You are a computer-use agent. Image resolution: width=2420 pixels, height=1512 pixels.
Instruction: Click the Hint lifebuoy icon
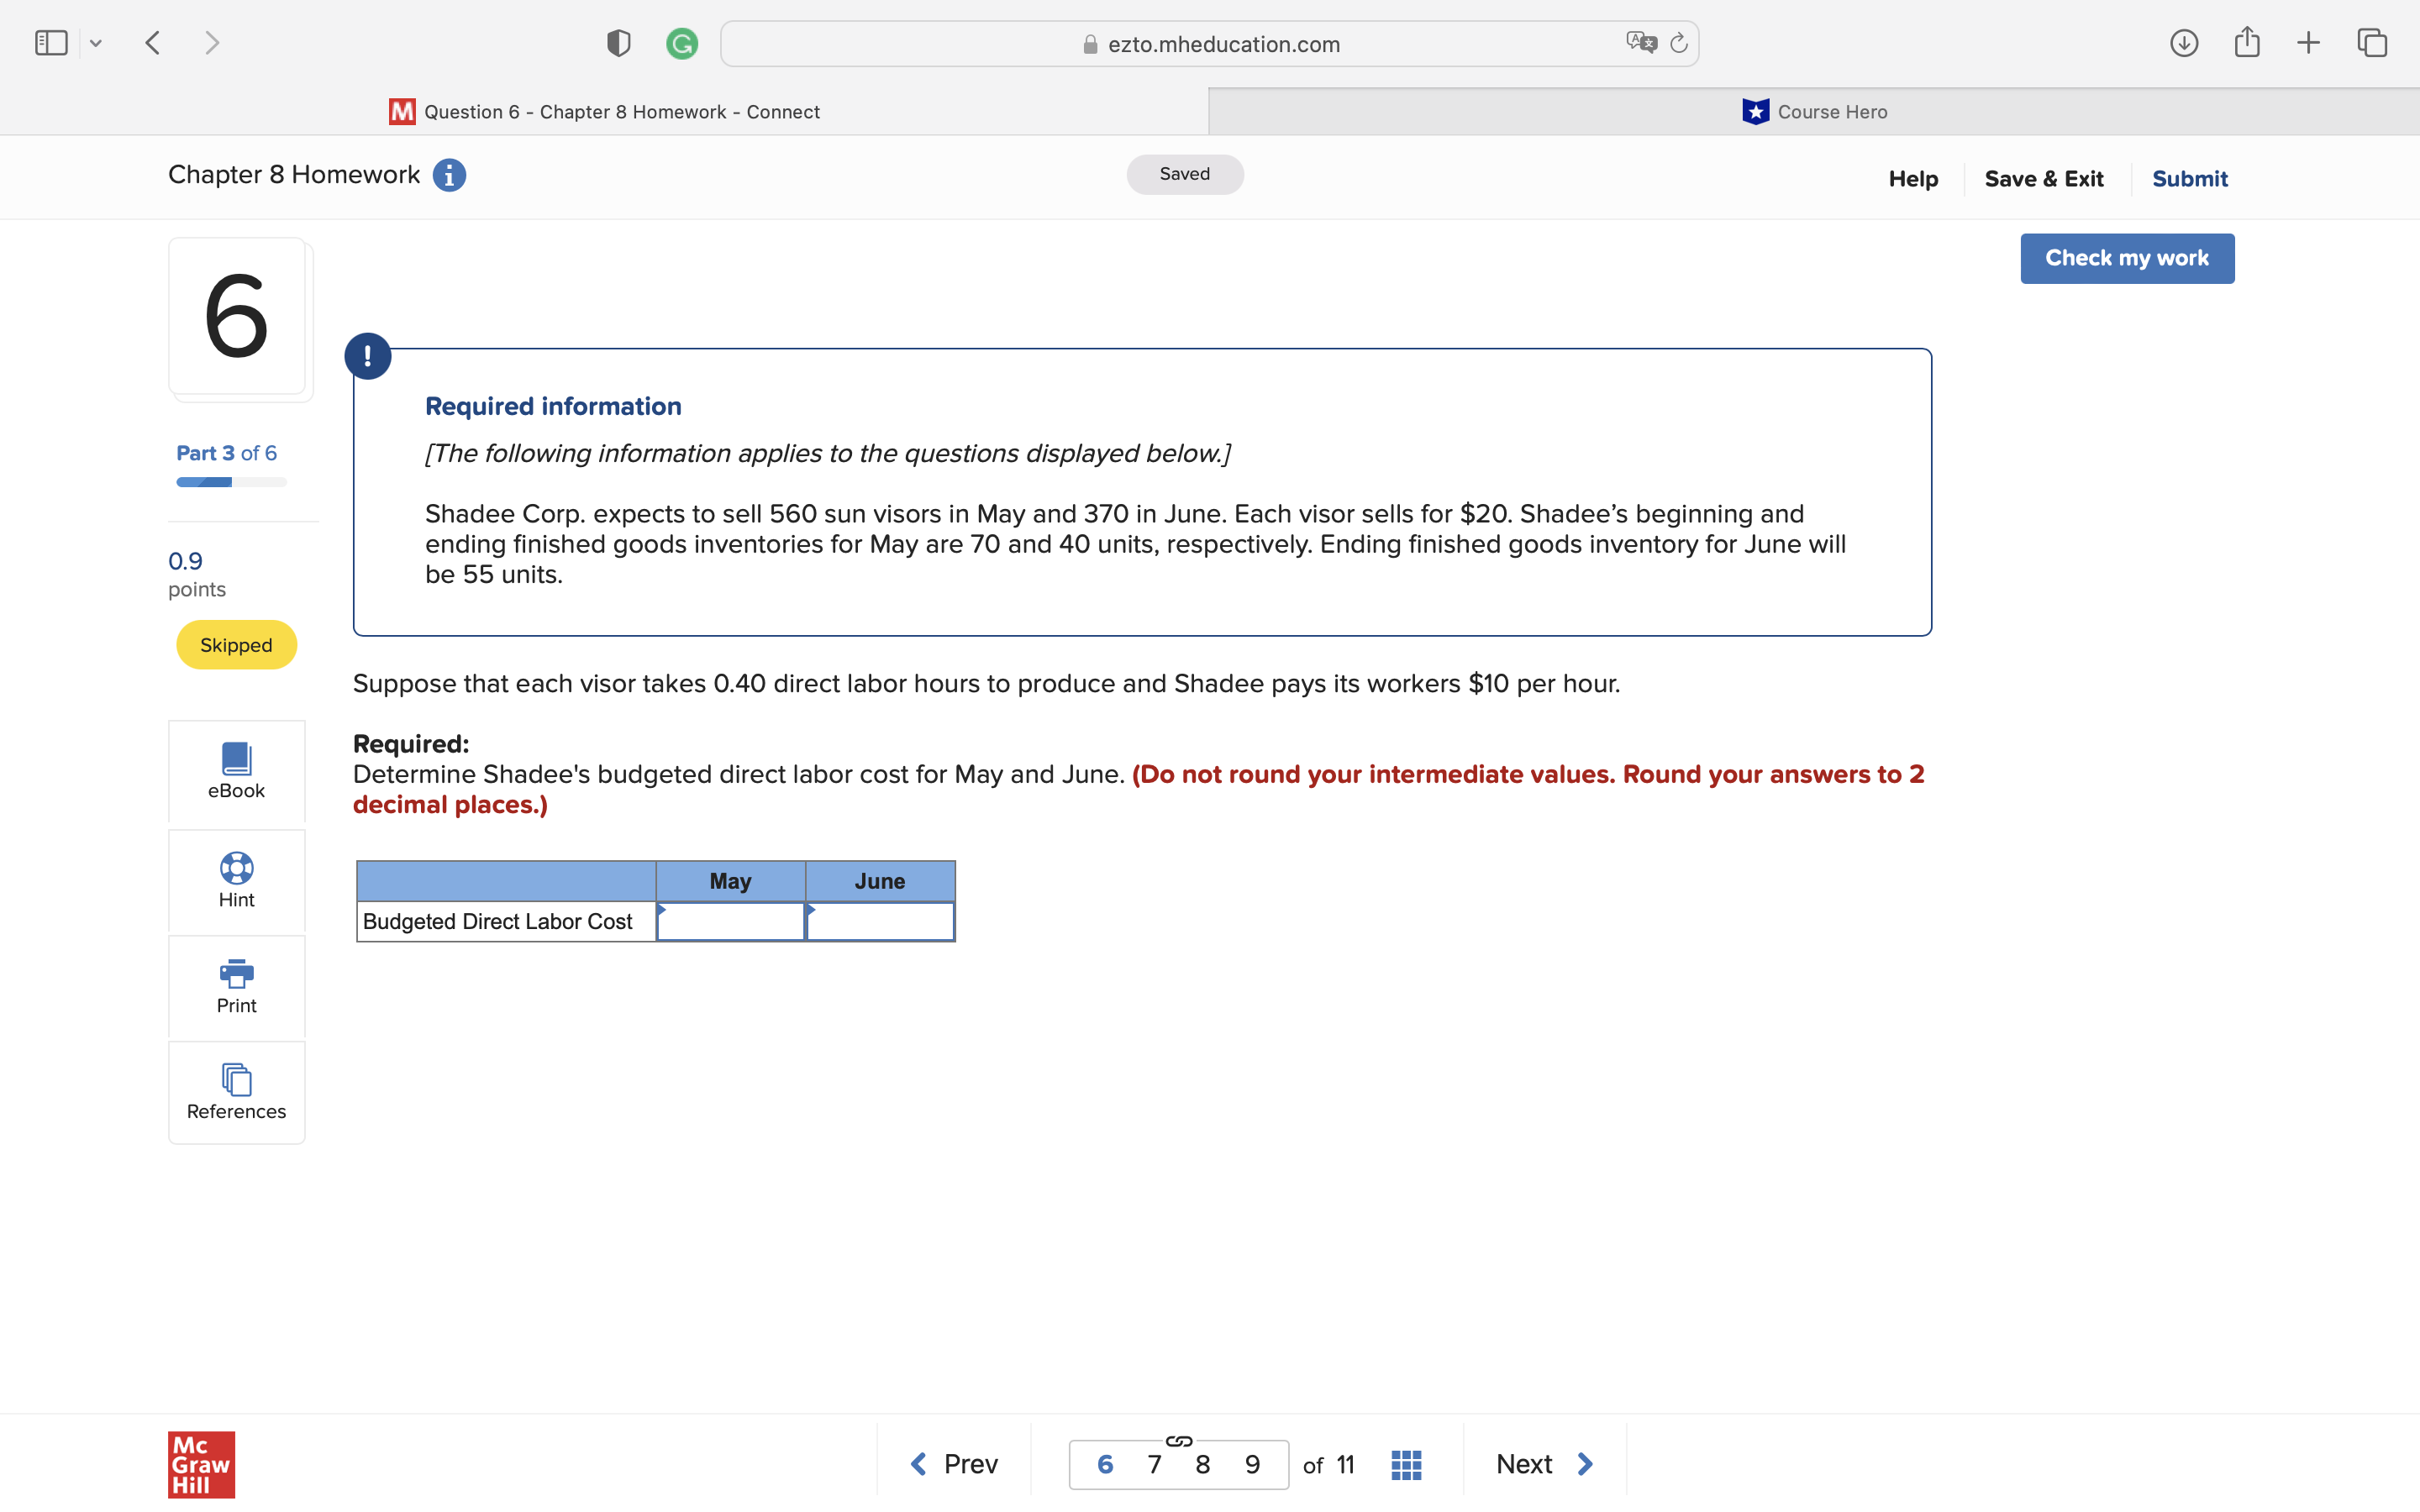[236, 868]
